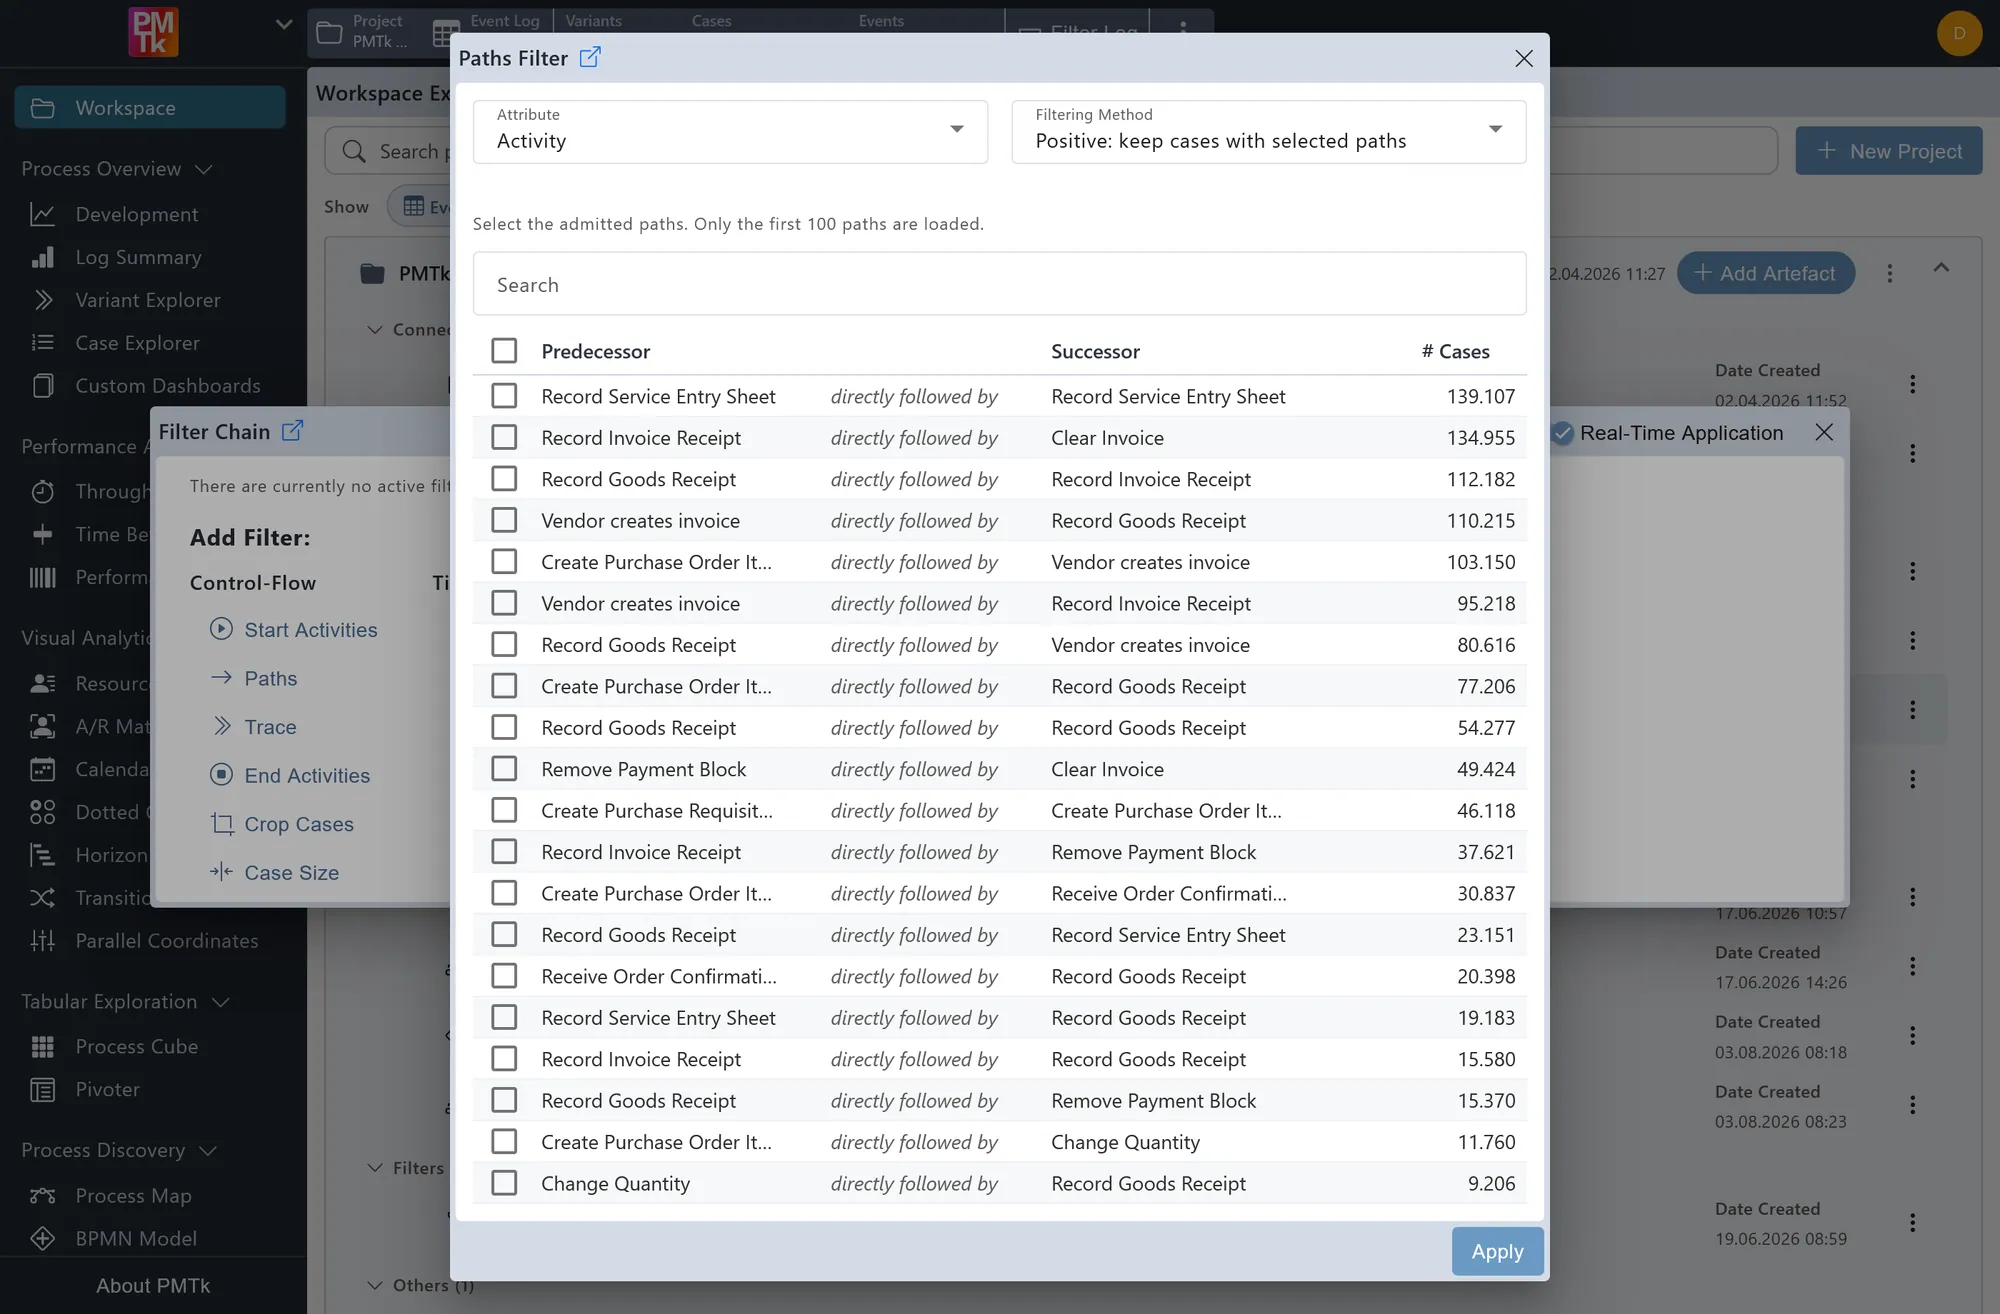Click the Case Explorer list icon
Image resolution: width=2000 pixels, height=1314 pixels.
point(42,343)
